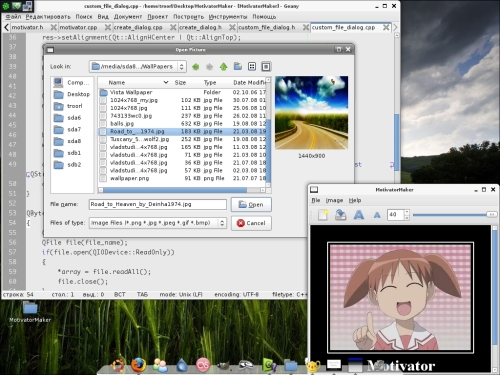500x375 pixels.
Task: Select file balls.jpg in list
Action: (x=183, y=124)
